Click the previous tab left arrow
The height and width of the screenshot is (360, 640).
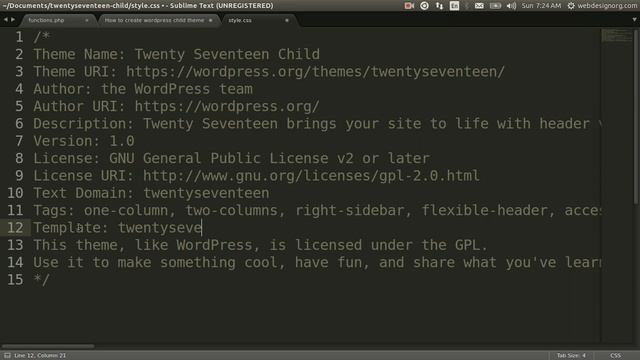click(x=6, y=20)
